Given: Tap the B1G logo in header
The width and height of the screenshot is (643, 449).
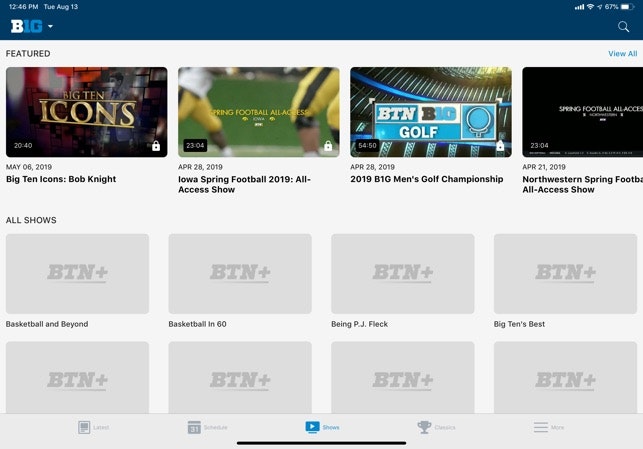Looking at the screenshot, I should [26, 27].
